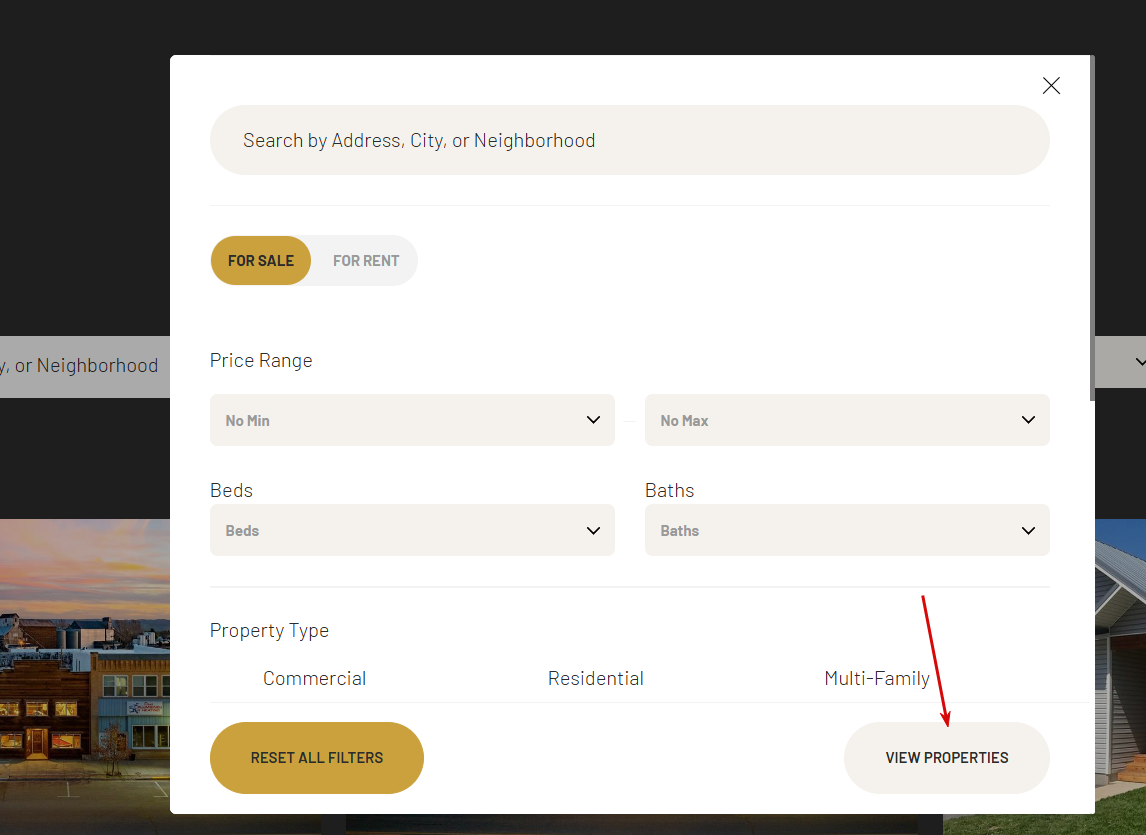Screen dimensions: 1146x835
Task: Expand the No Max price dropdown
Action: (x=846, y=420)
